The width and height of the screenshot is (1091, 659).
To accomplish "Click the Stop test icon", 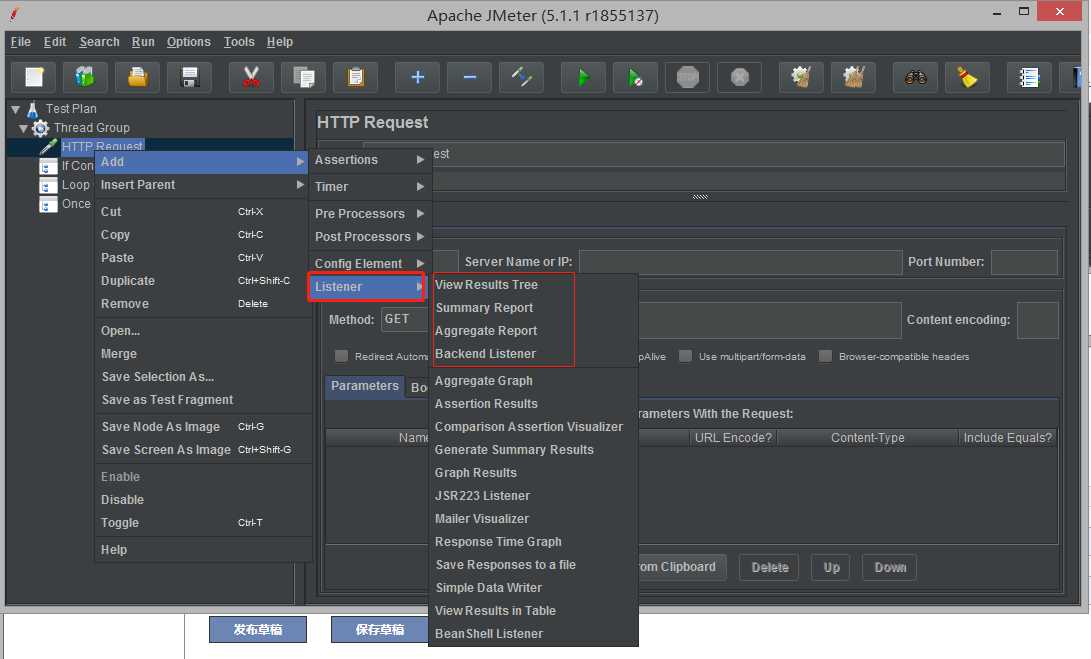I will point(687,77).
